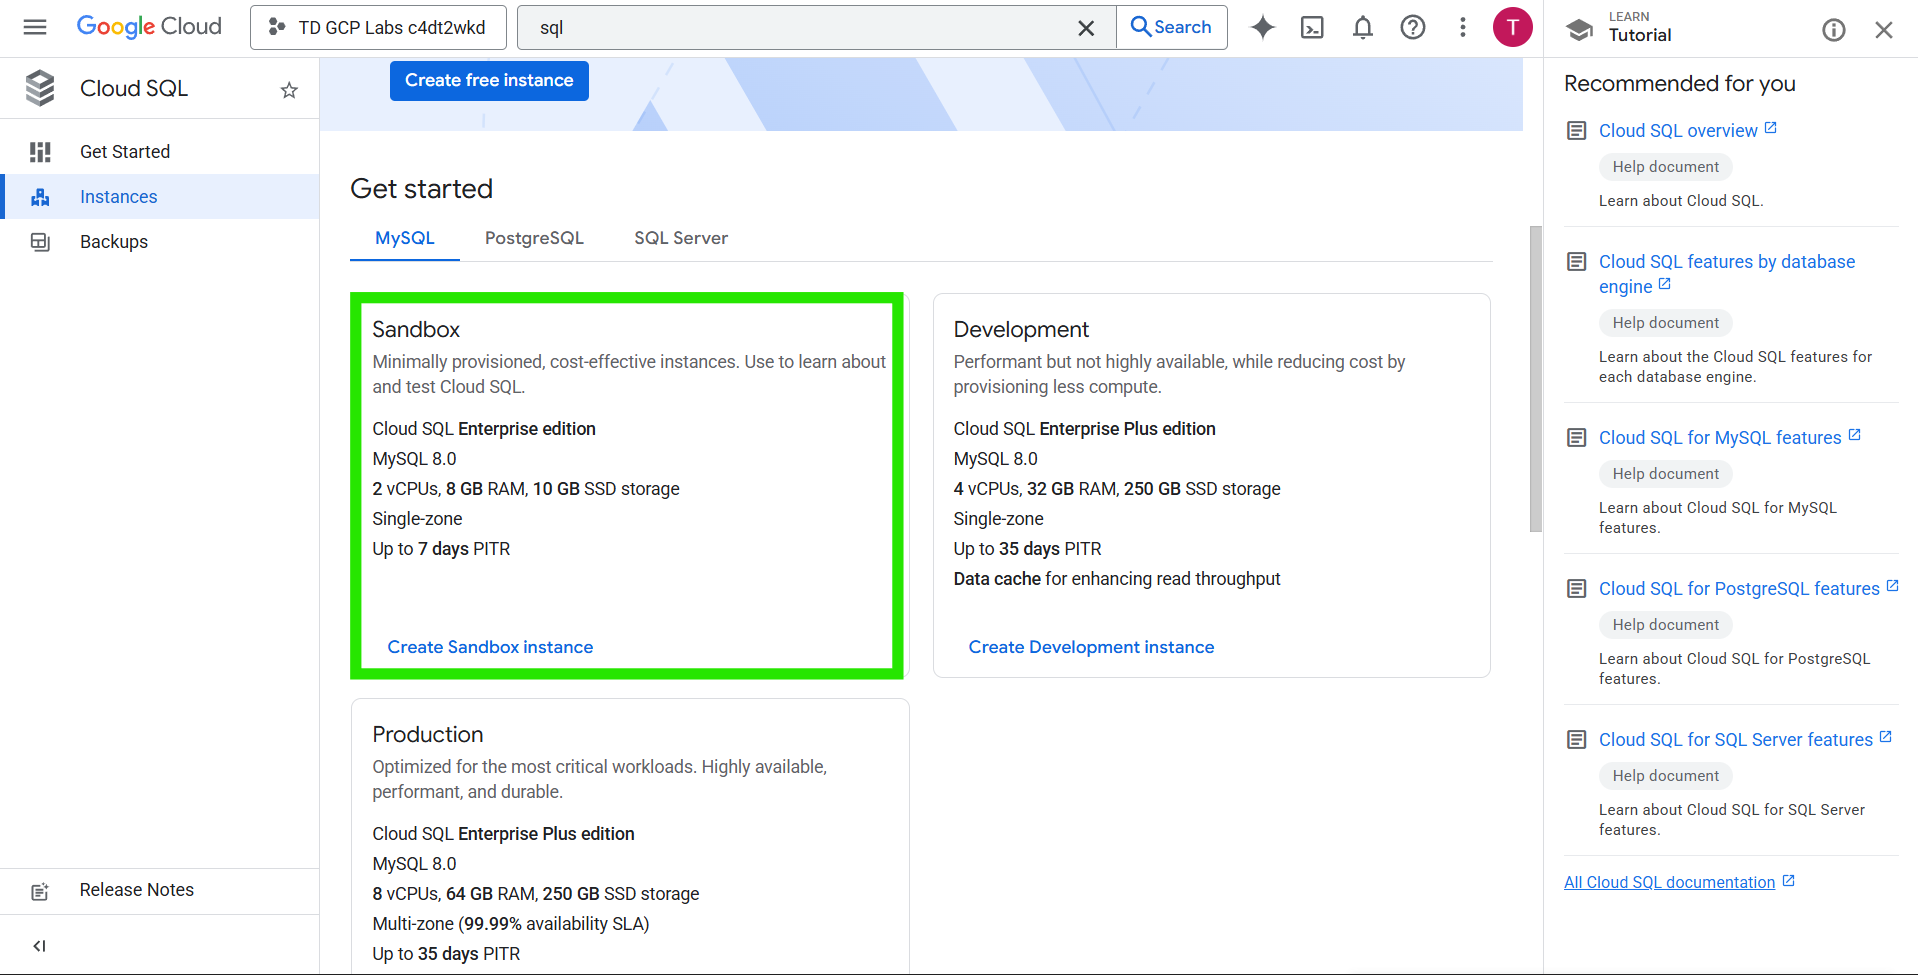Image resolution: width=1918 pixels, height=975 pixels.
Task: Open Cloud SQL for MySQL features link
Action: (1720, 438)
